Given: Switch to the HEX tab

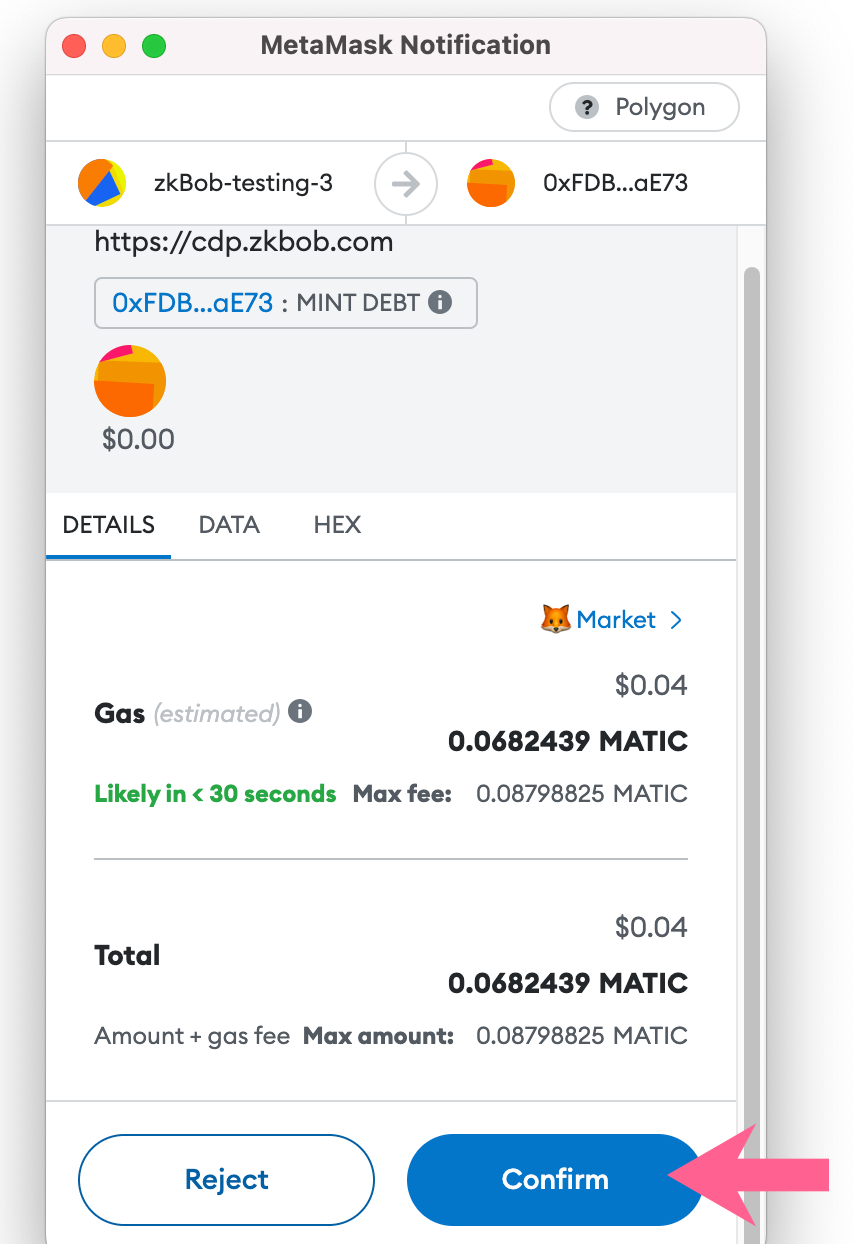Looking at the screenshot, I should [337, 525].
